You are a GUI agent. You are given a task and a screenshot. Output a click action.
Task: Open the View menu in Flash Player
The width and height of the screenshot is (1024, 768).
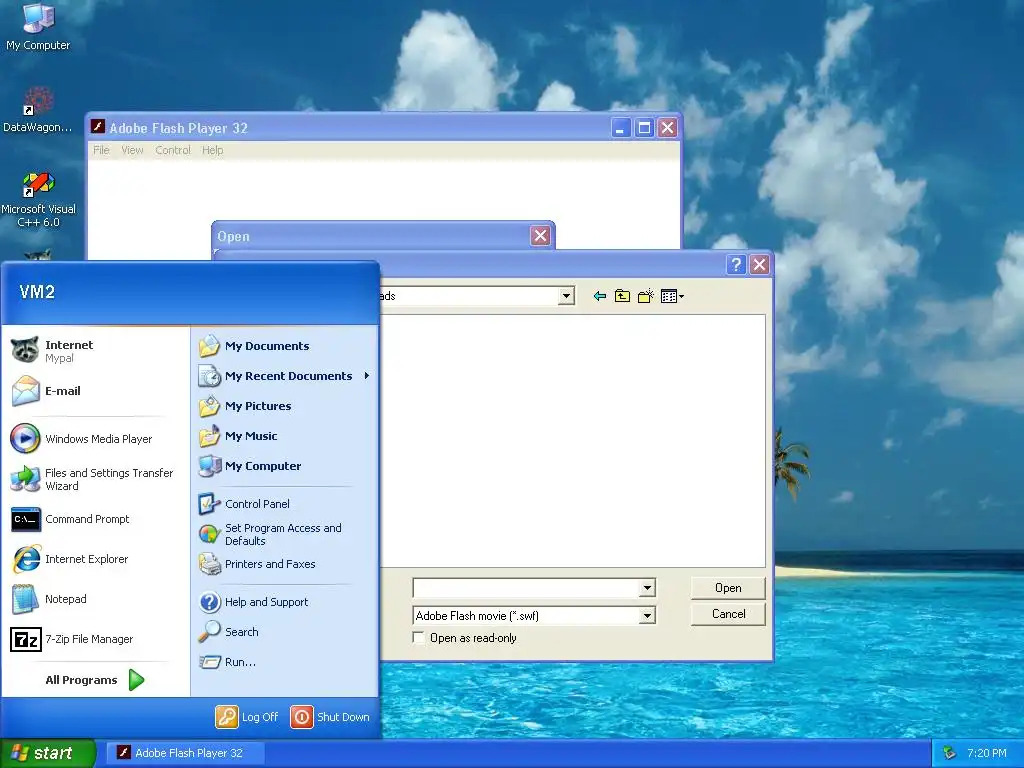pyautogui.click(x=132, y=150)
